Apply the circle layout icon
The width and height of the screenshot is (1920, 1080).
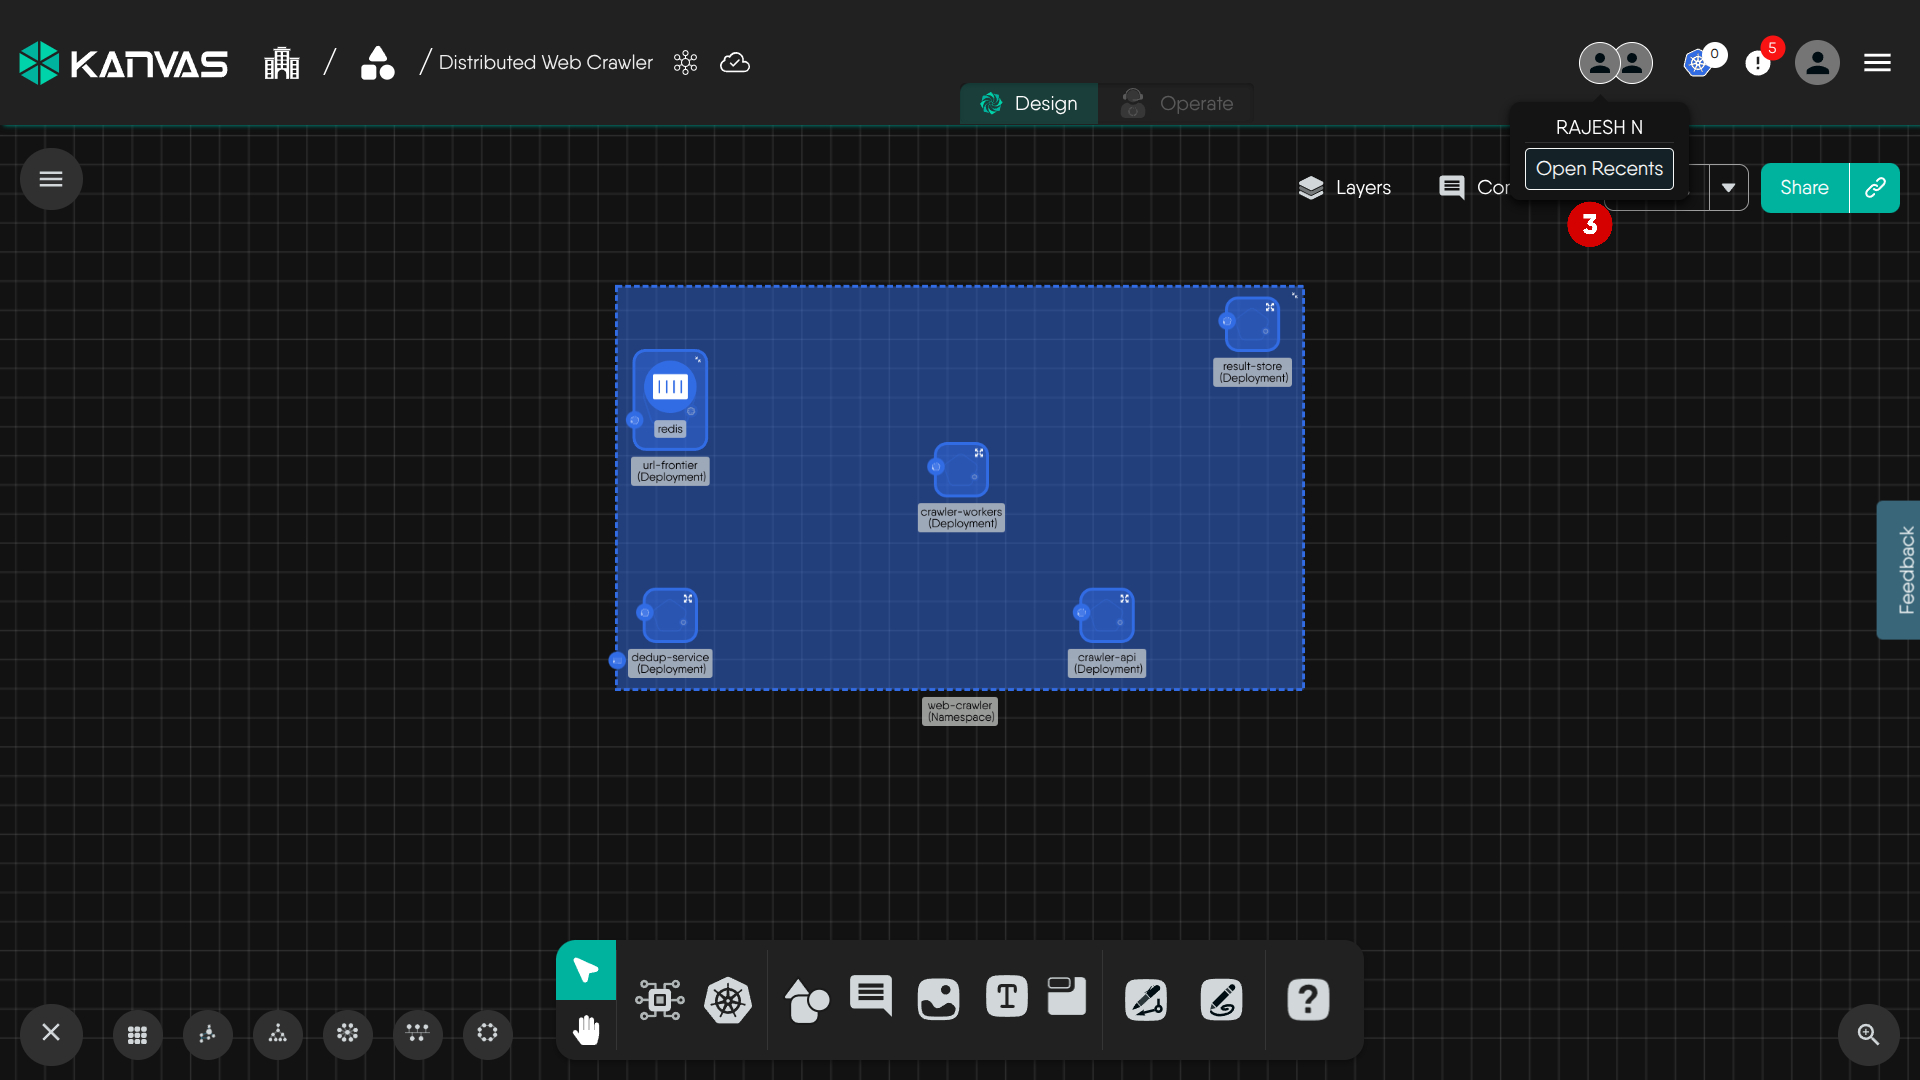point(488,1034)
